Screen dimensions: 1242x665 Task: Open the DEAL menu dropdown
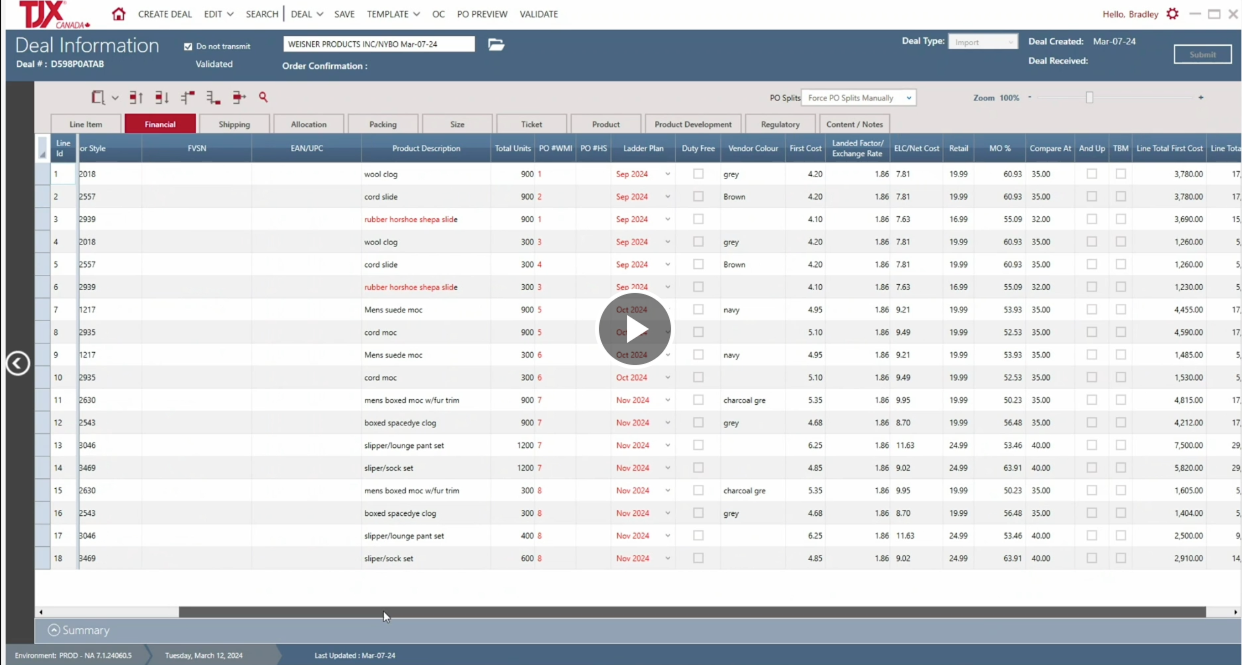pyautogui.click(x=306, y=14)
